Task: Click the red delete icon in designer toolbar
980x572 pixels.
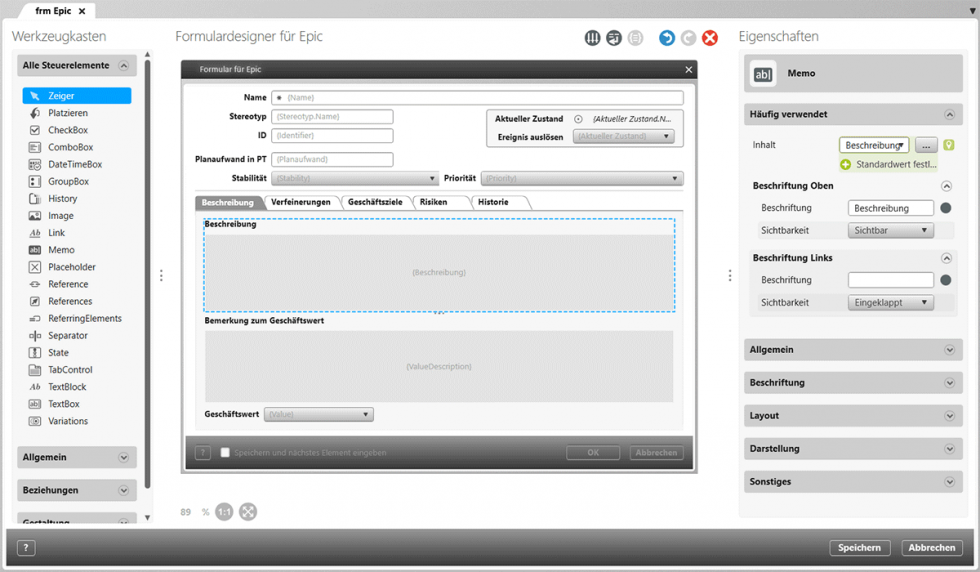Action: click(x=710, y=38)
